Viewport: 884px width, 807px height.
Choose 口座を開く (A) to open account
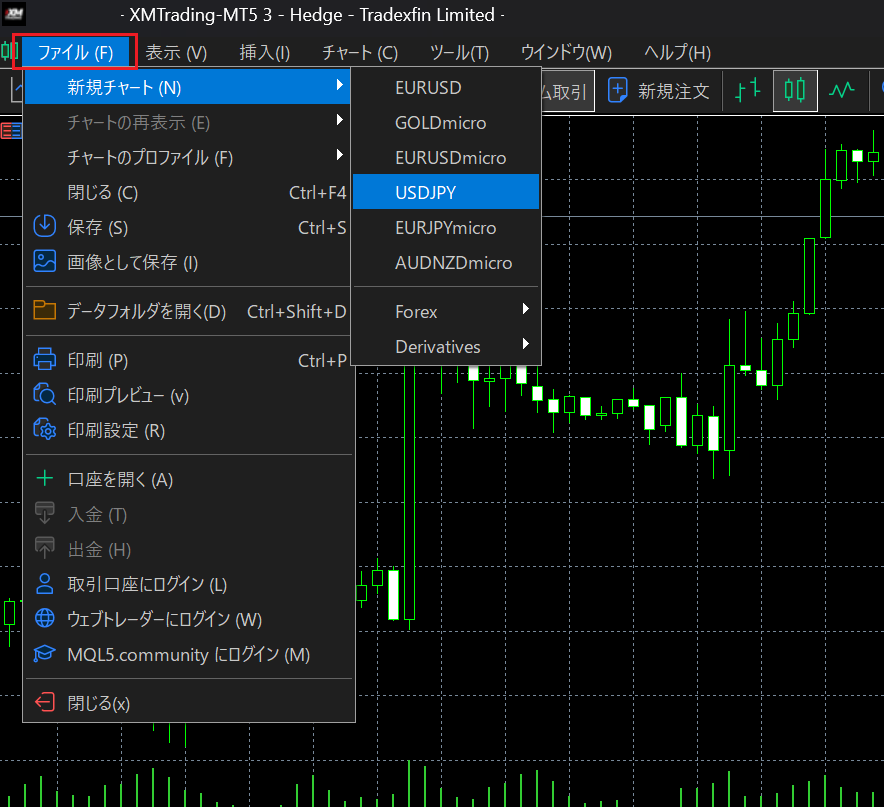pyautogui.click(x=120, y=479)
